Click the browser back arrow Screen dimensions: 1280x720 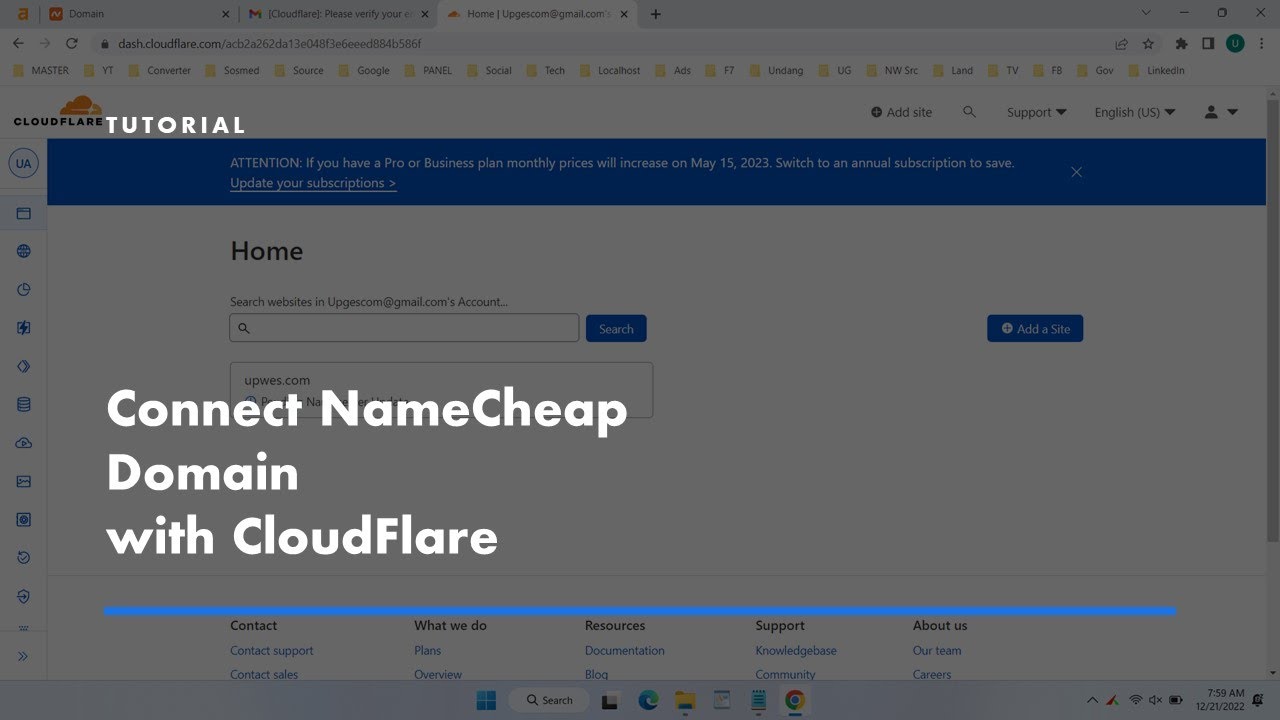tap(18, 44)
